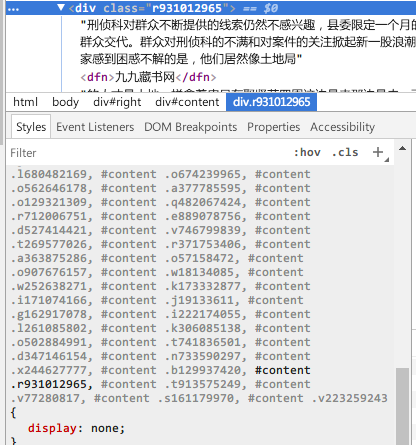Click the plus new style rule icon
The width and height of the screenshot is (416, 445).
point(378,152)
